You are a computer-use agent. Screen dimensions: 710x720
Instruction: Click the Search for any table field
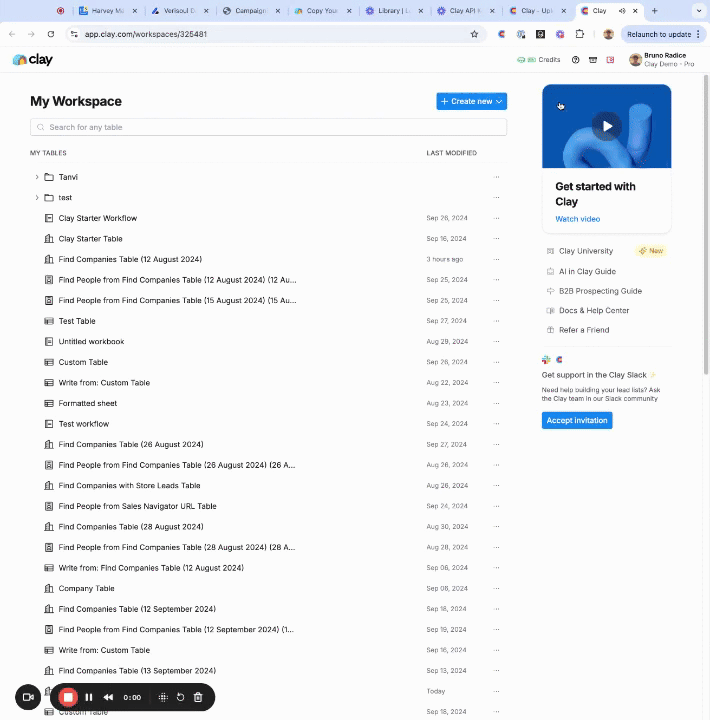(x=268, y=127)
